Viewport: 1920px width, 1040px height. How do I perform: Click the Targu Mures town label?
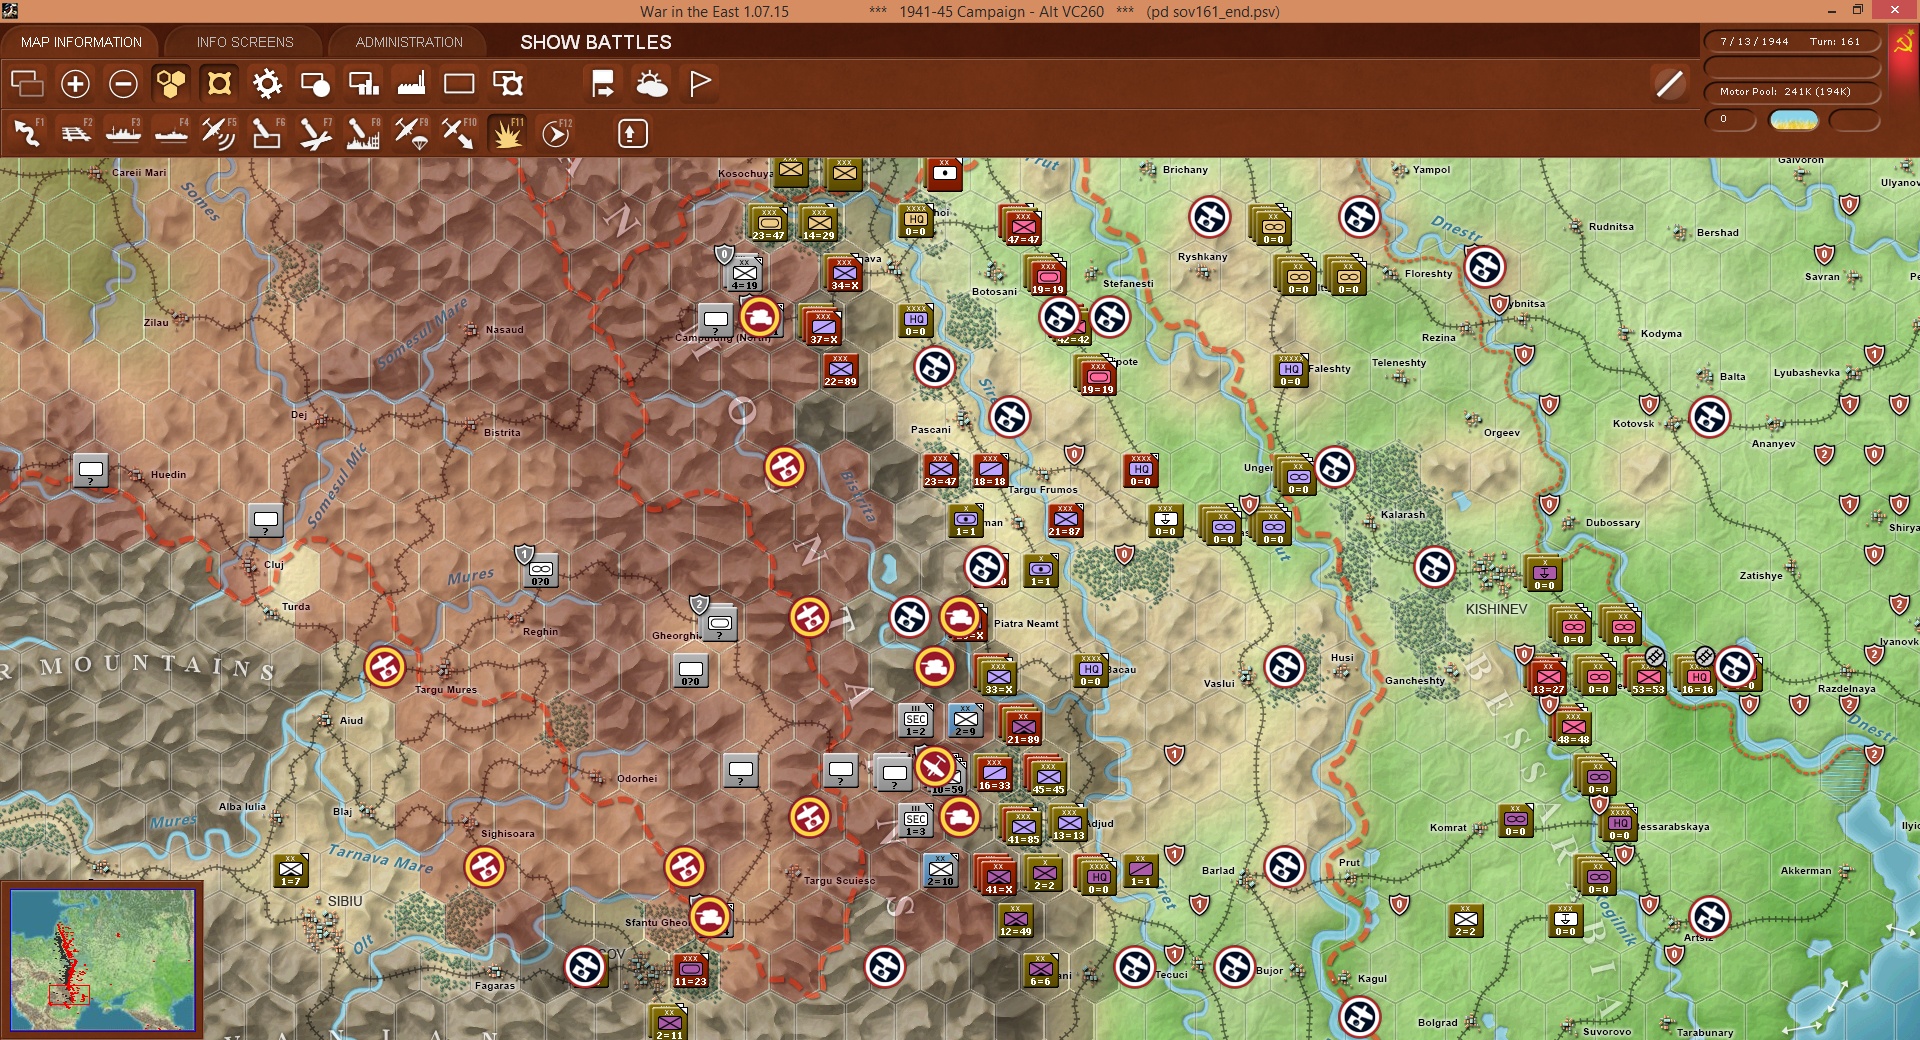point(446,690)
